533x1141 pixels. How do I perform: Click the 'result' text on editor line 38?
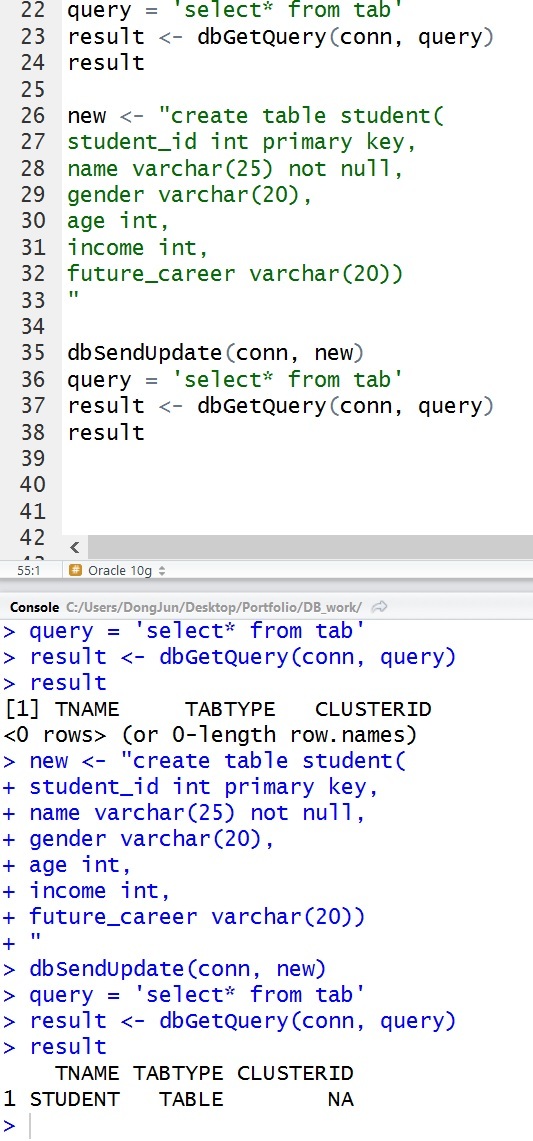pos(106,433)
